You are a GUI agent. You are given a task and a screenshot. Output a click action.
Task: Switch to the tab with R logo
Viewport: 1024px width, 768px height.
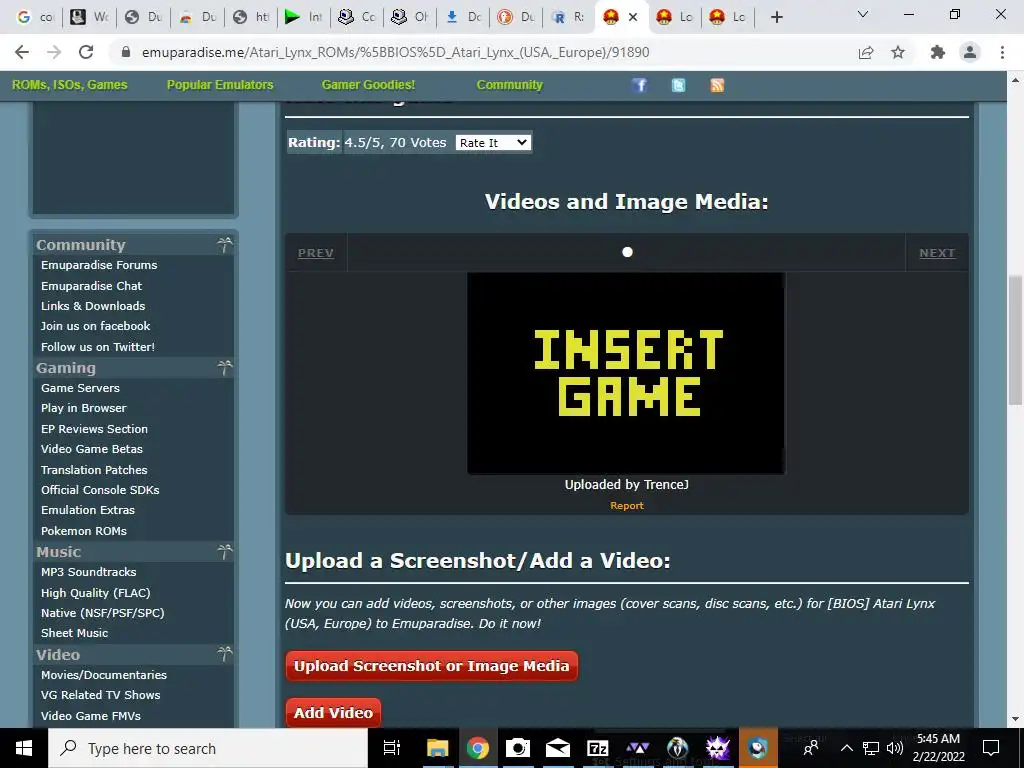point(568,17)
